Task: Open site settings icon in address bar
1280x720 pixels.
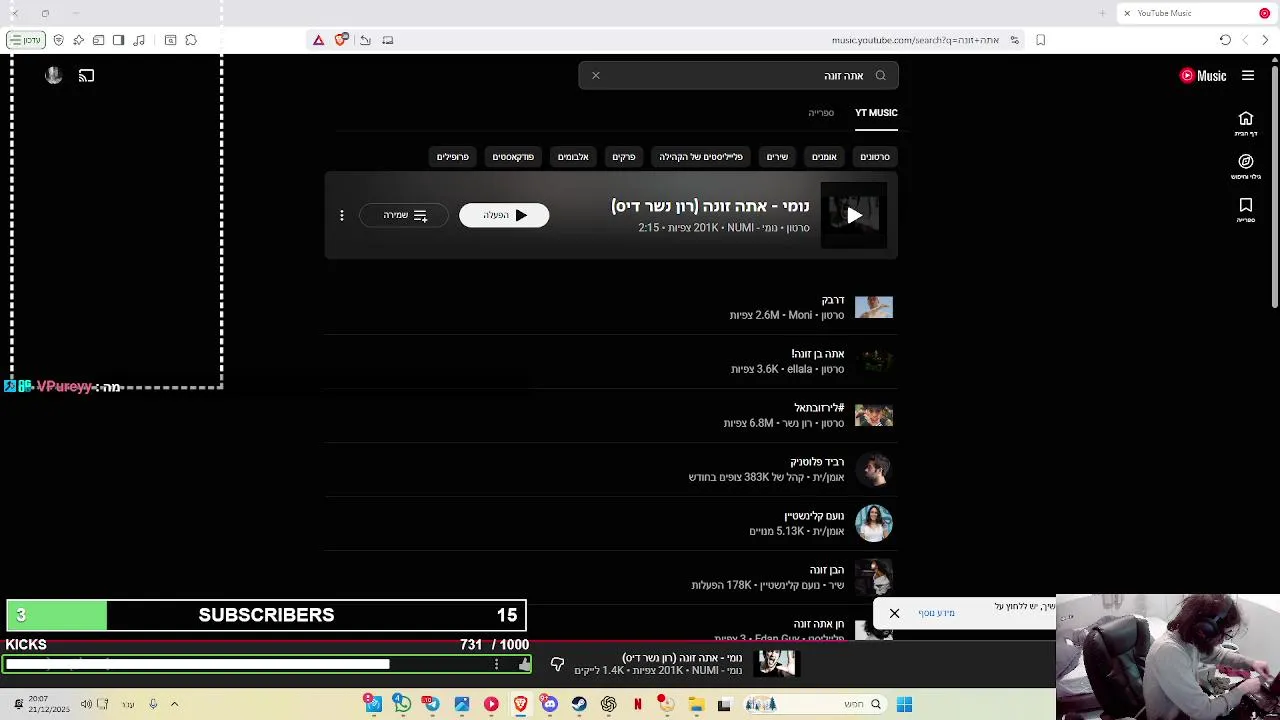Action: point(1014,40)
